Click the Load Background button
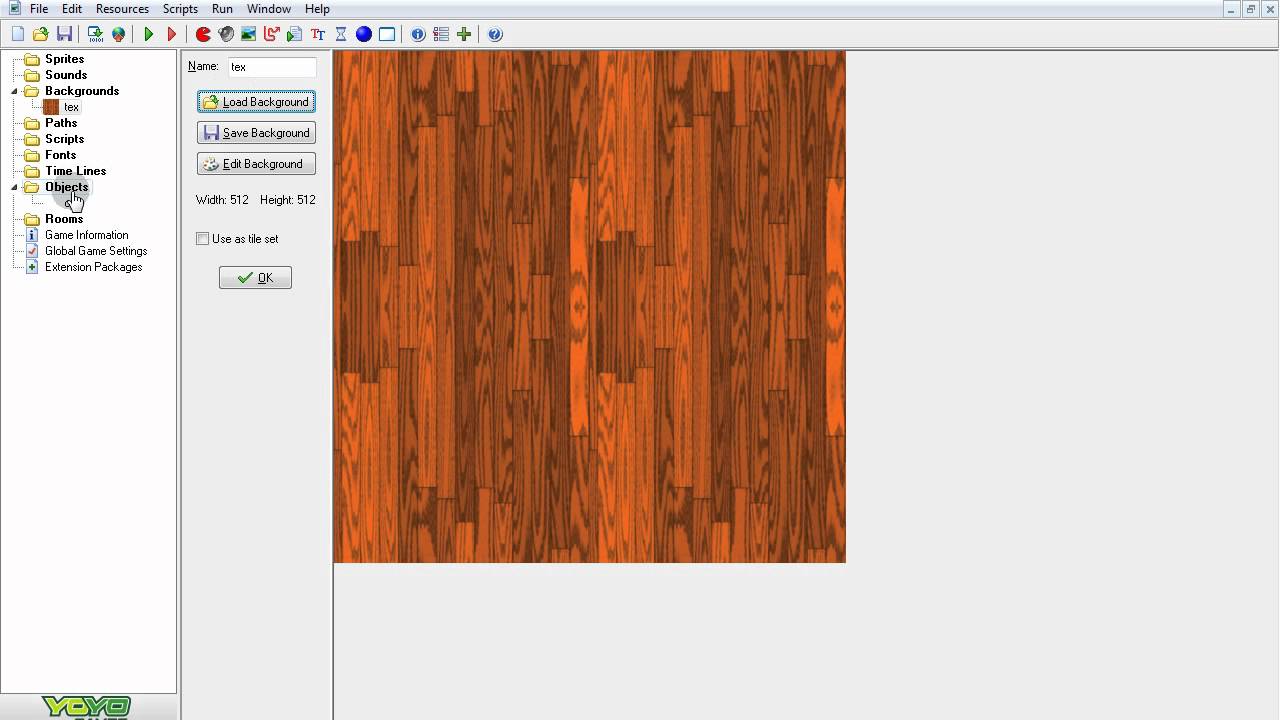This screenshot has height=720, width=1280. (256, 102)
